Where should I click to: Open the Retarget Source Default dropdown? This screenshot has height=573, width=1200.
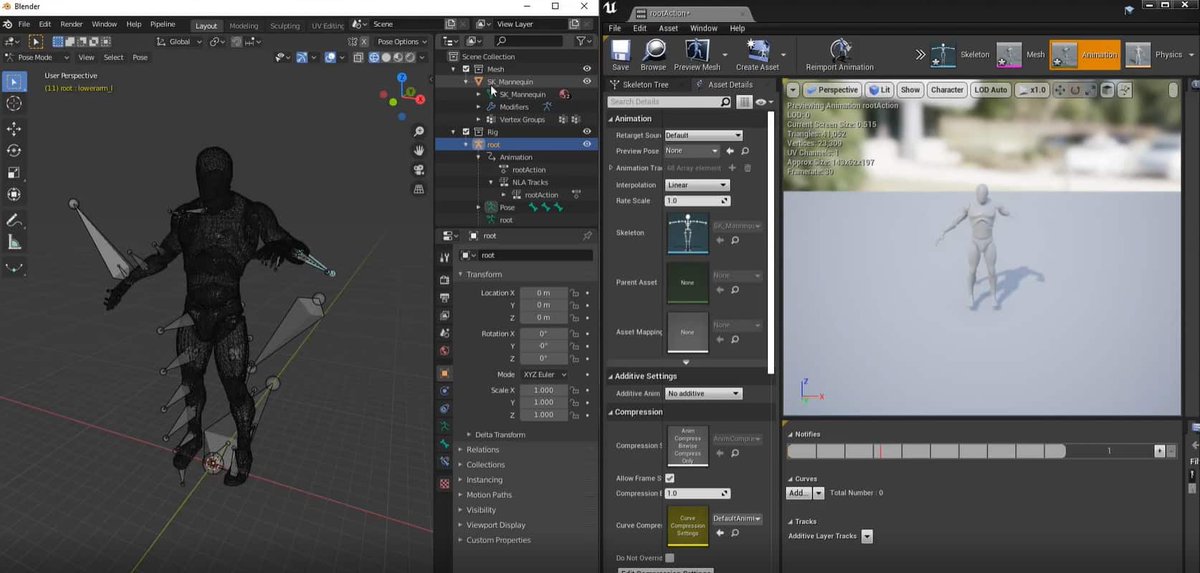[704, 135]
